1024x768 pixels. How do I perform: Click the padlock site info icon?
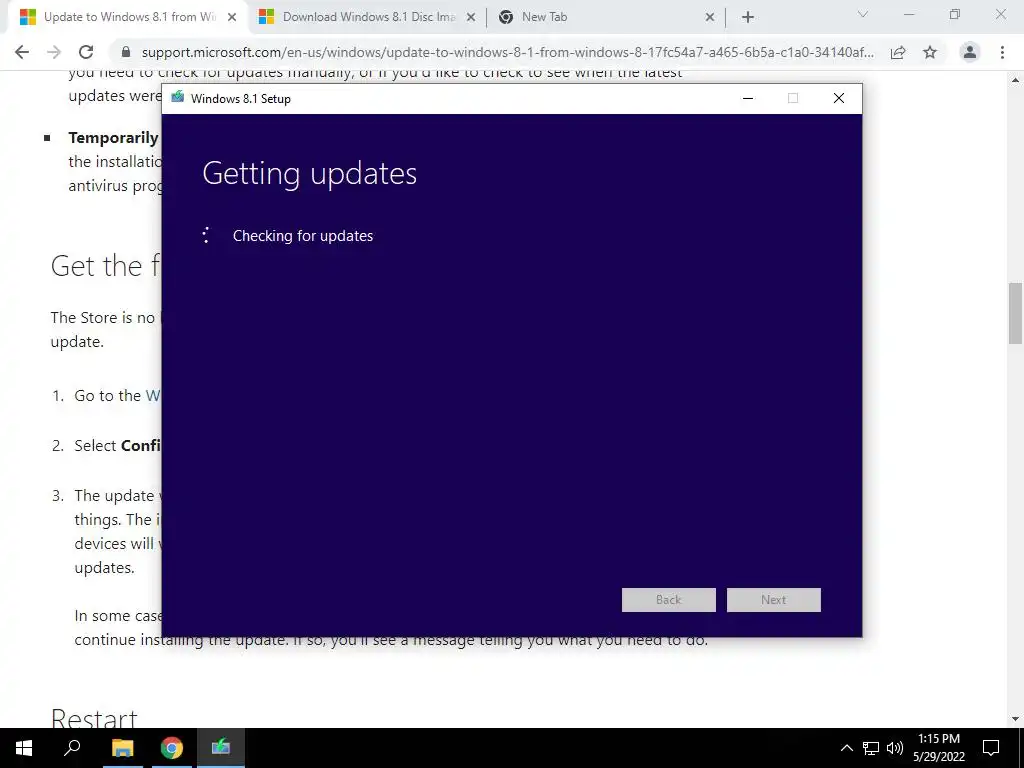[127, 52]
